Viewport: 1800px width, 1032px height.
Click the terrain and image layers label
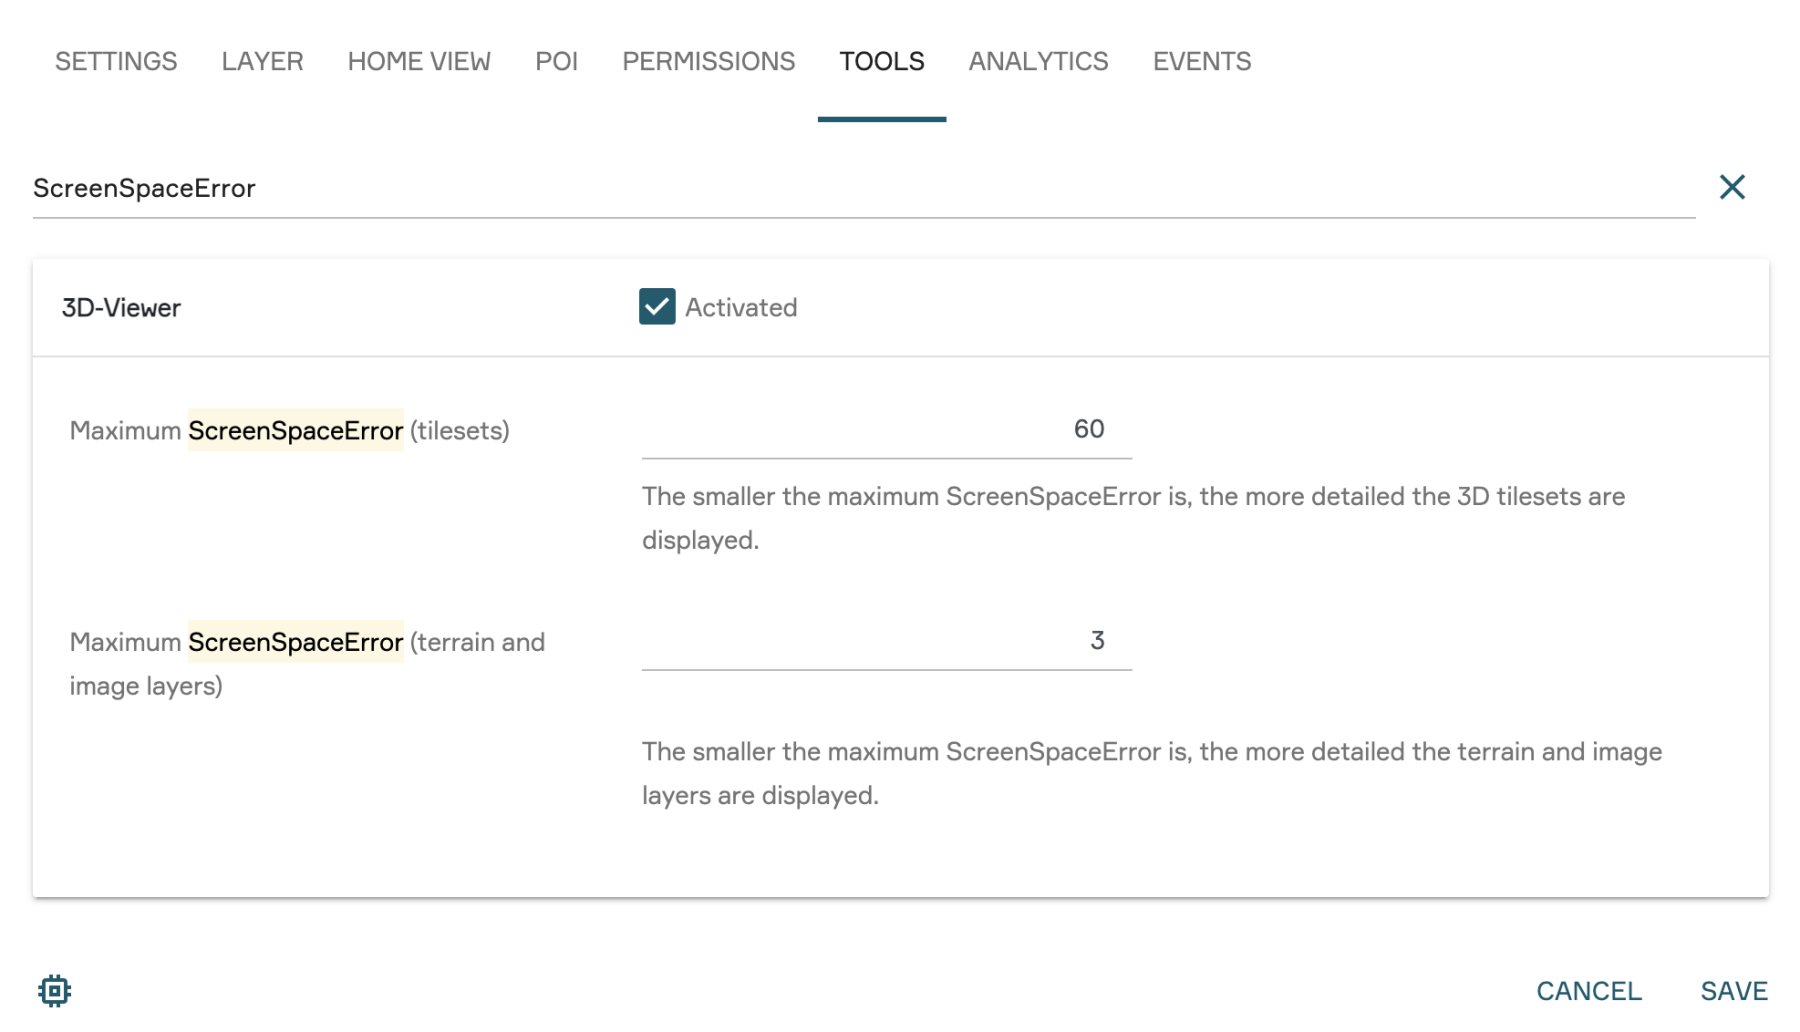pyautogui.click(x=306, y=663)
